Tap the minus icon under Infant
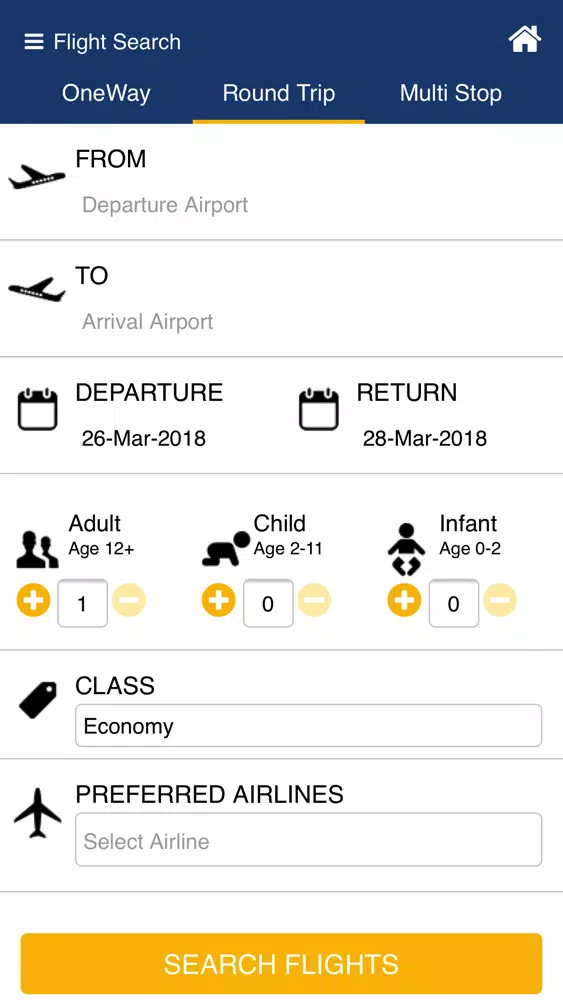 pos(500,600)
